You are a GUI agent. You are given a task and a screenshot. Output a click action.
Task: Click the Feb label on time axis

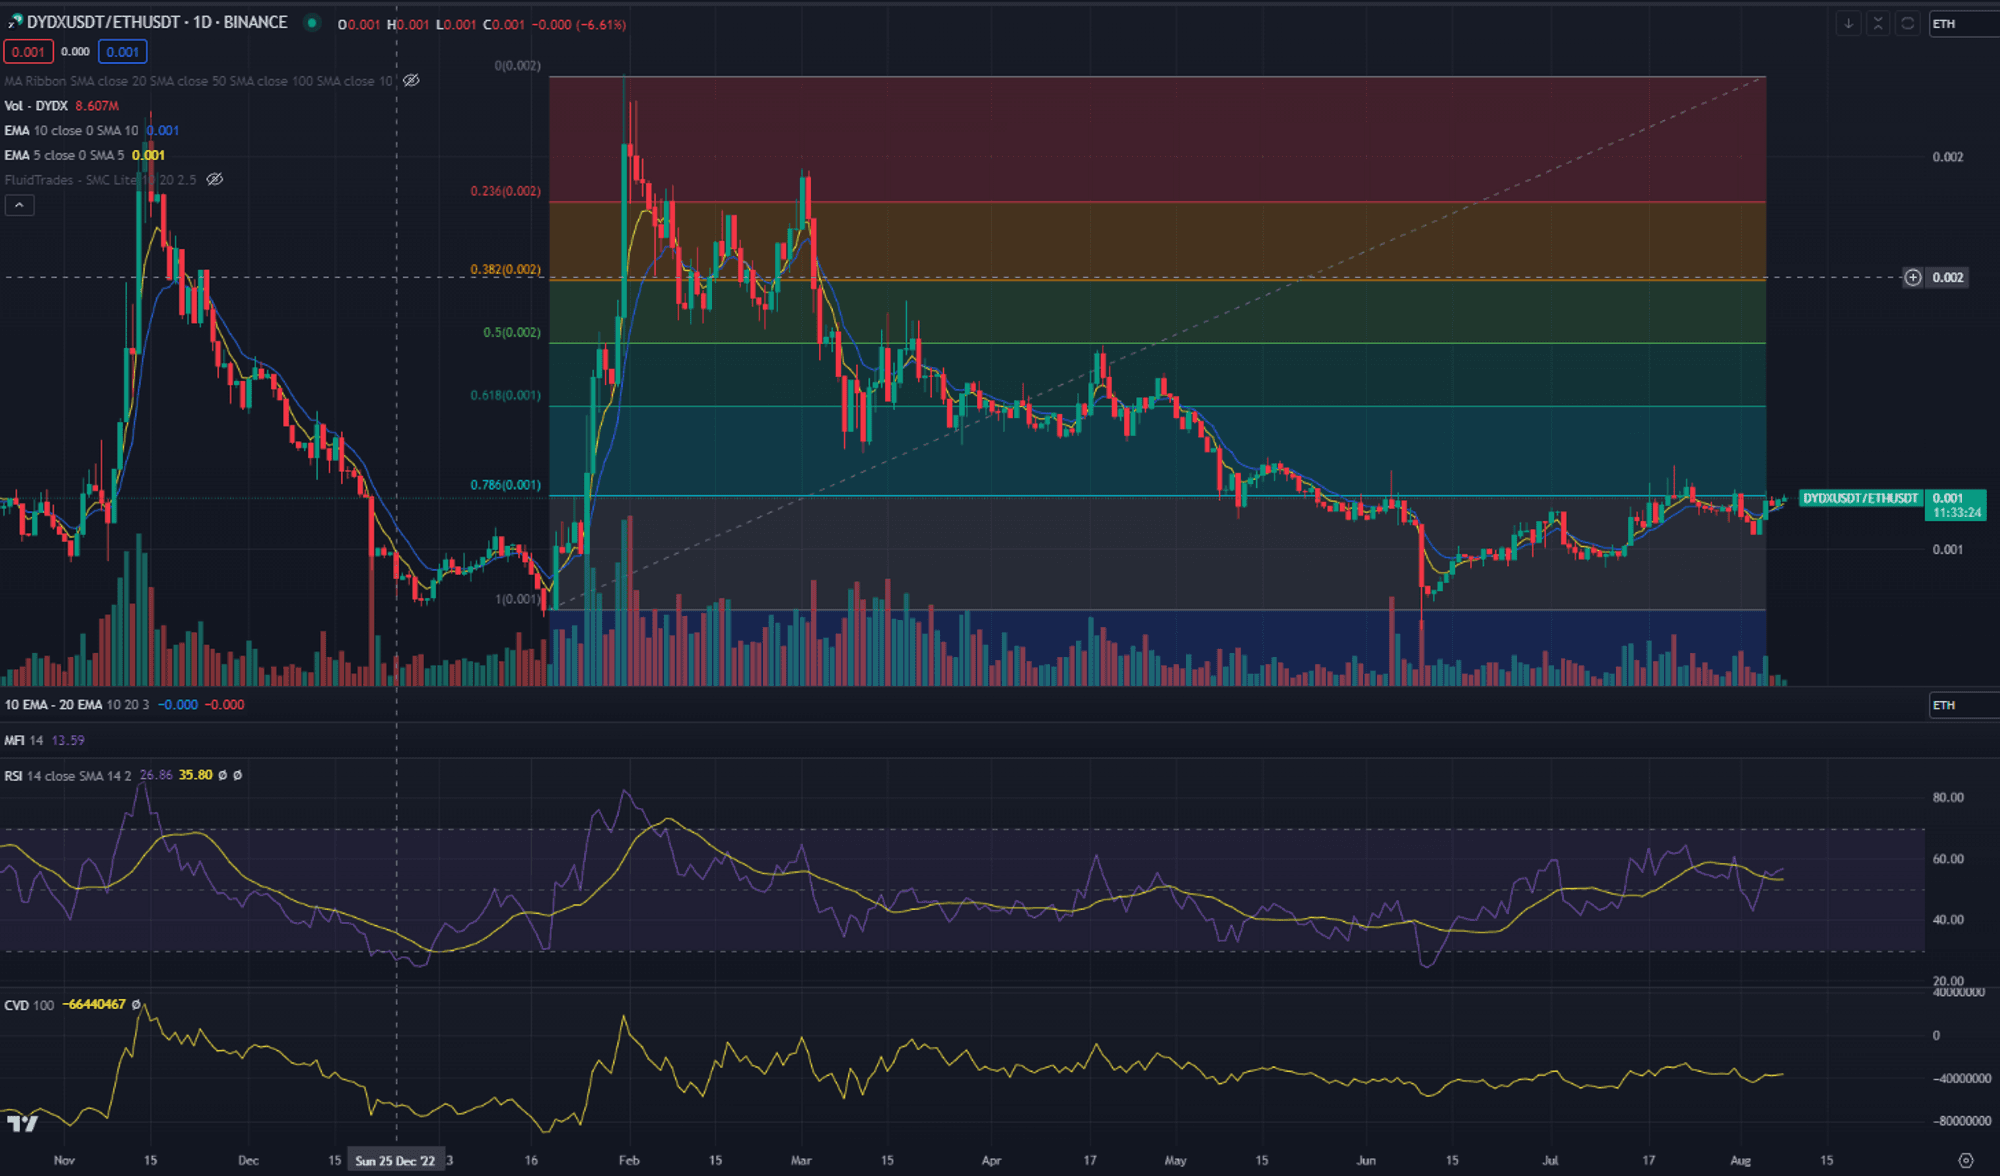click(x=628, y=1160)
